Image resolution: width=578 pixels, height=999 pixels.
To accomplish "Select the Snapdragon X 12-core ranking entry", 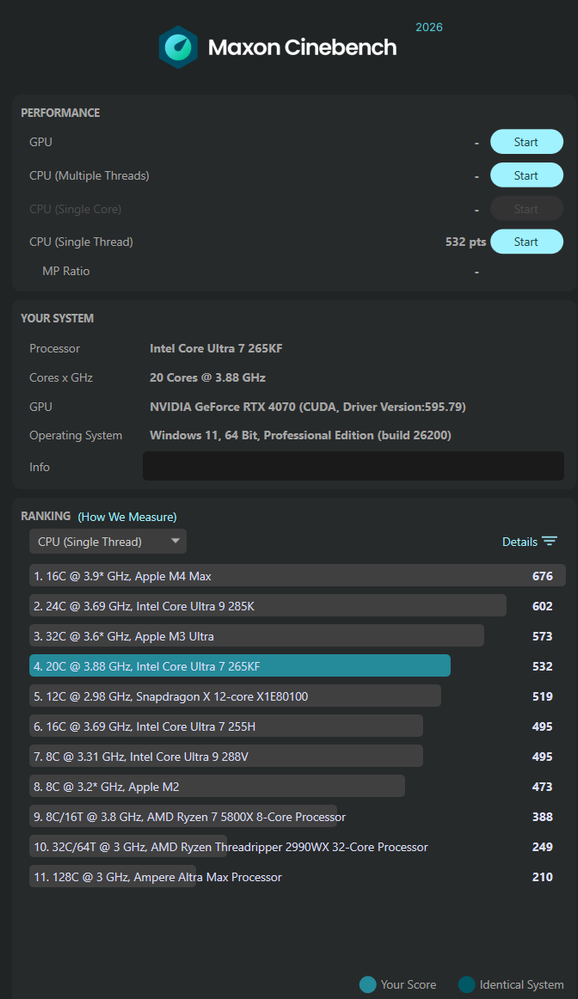I will click(297, 696).
